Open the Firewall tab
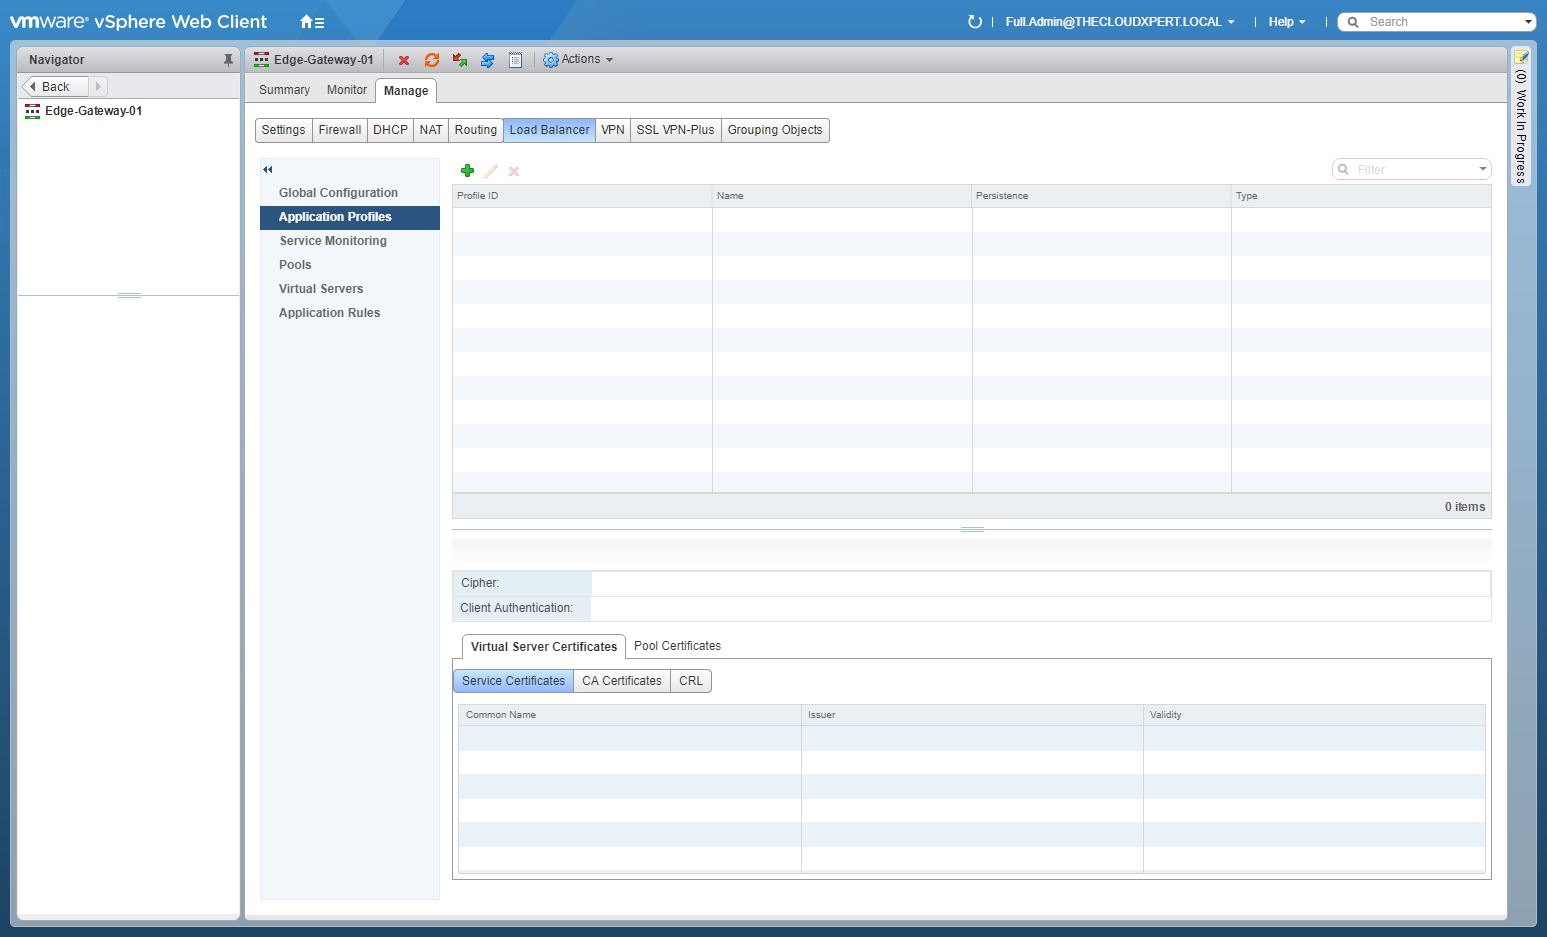Screen dimensions: 1547x937 (340, 130)
